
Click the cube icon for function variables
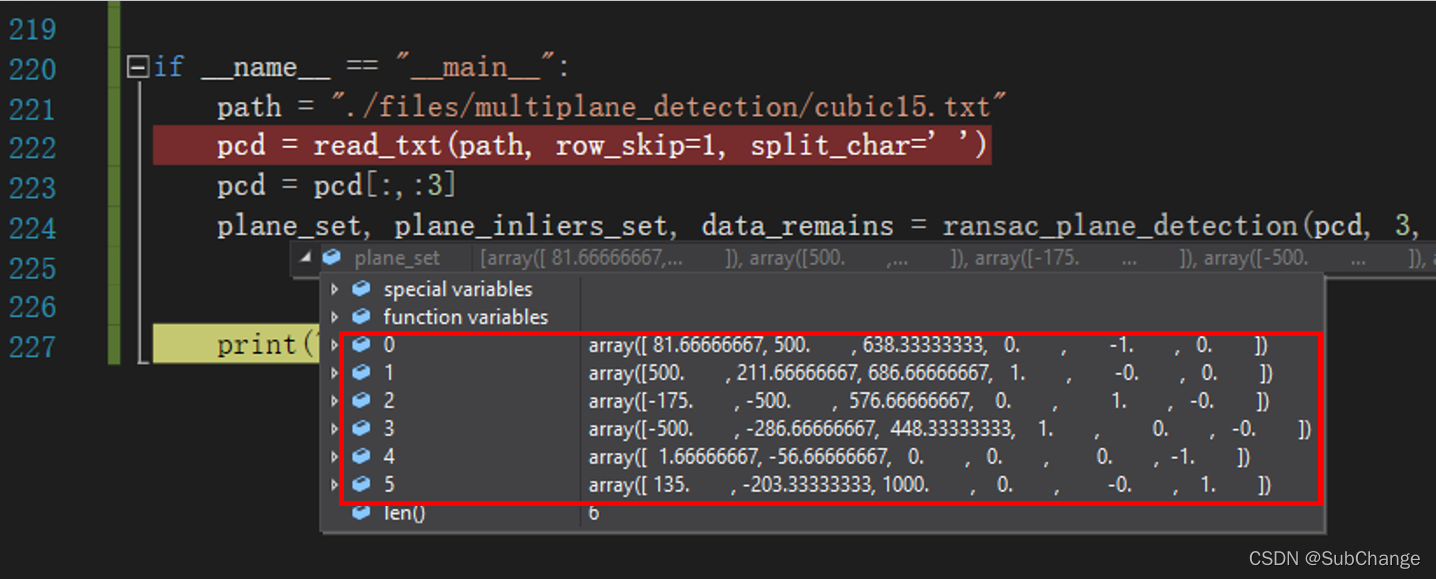[361, 317]
